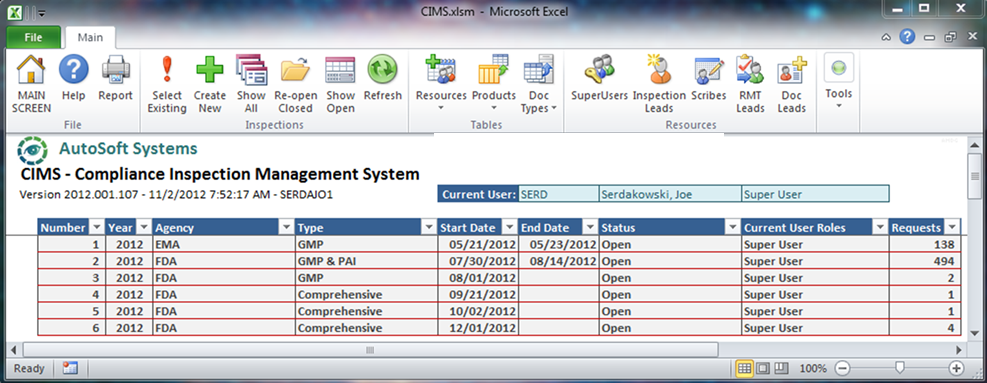Show All inspections
Screen dimensions: 987x383
point(251,85)
